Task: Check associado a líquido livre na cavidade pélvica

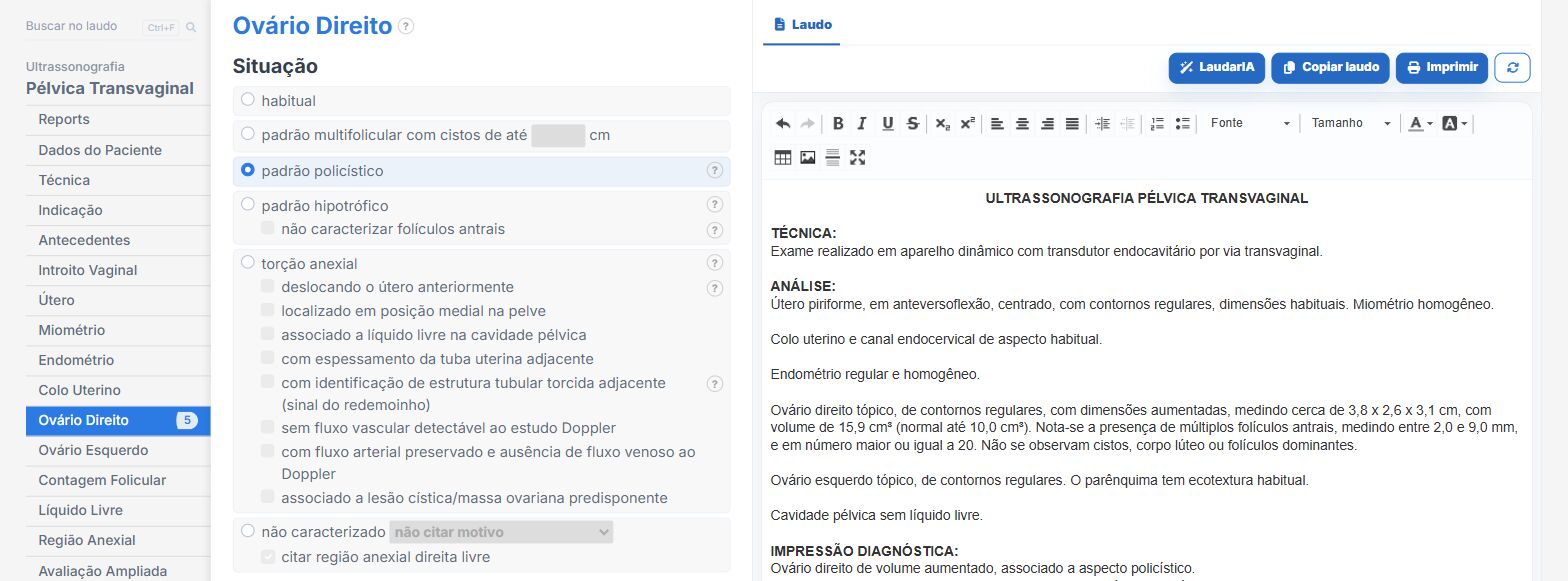Action: (x=268, y=334)
